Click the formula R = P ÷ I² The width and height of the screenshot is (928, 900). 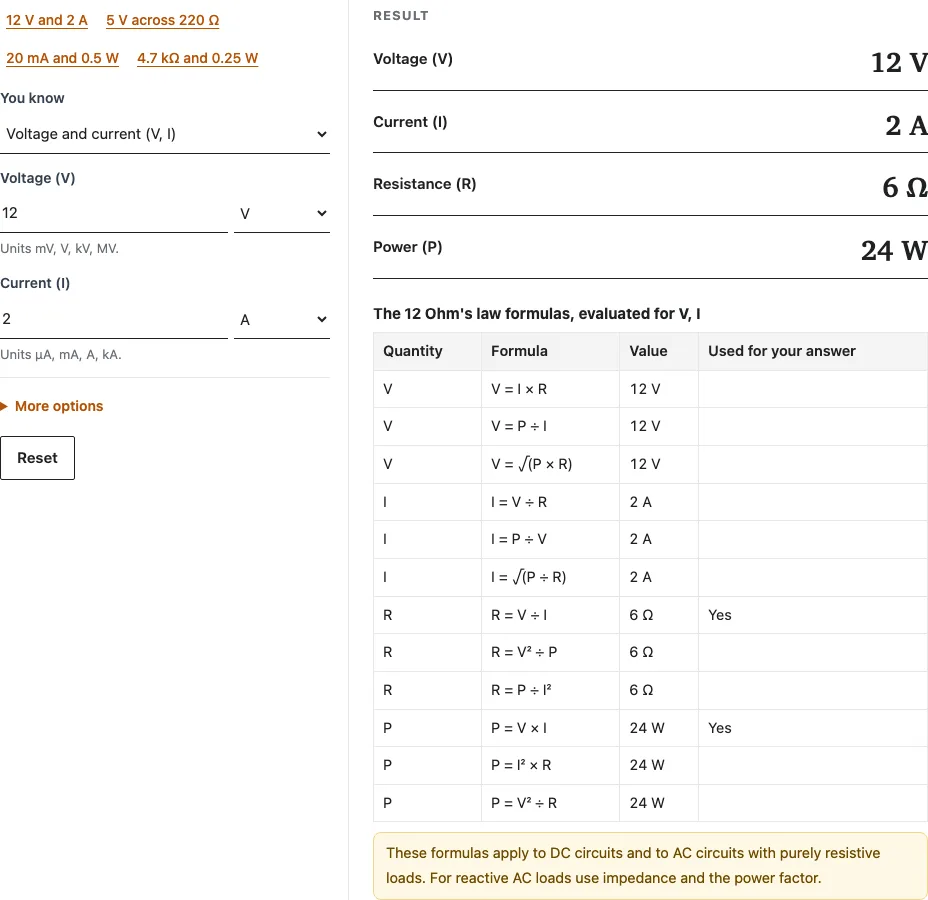point(521,690)
